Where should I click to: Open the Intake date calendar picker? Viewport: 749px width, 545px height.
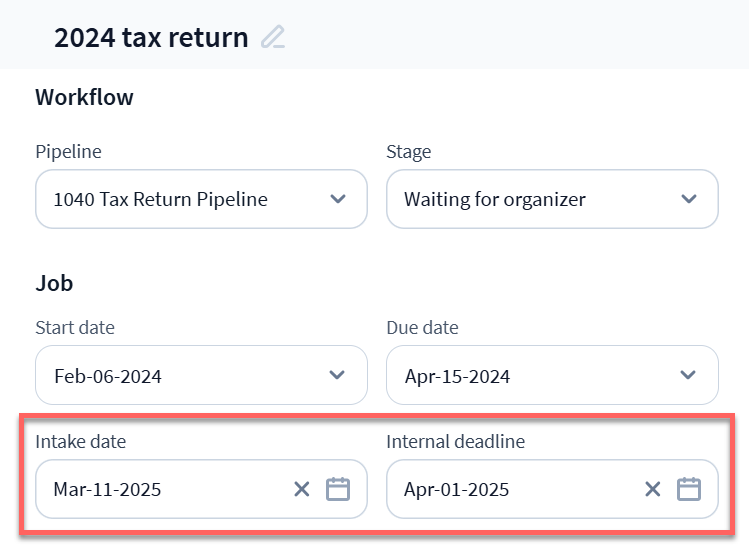[338, 489]
